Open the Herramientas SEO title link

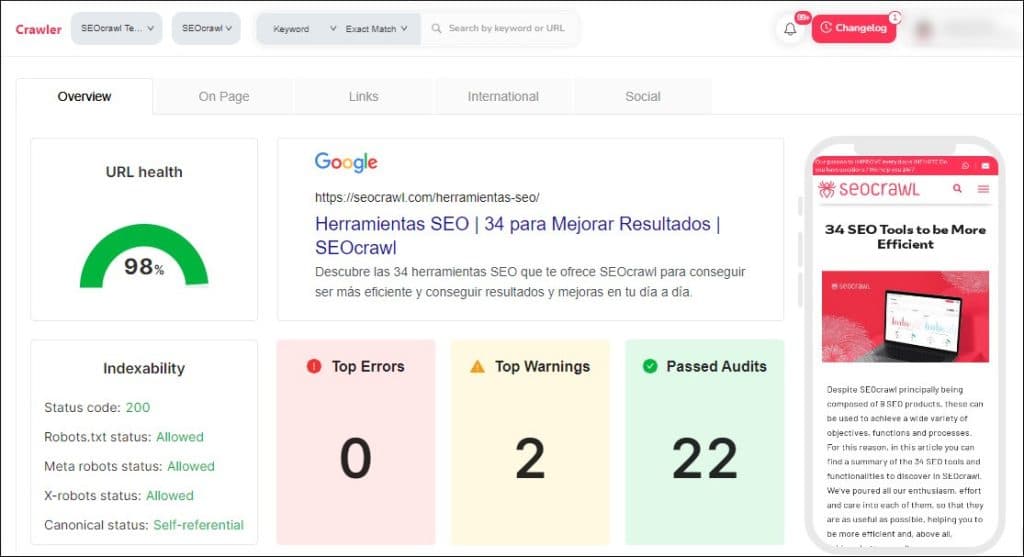tap(517, 236)
